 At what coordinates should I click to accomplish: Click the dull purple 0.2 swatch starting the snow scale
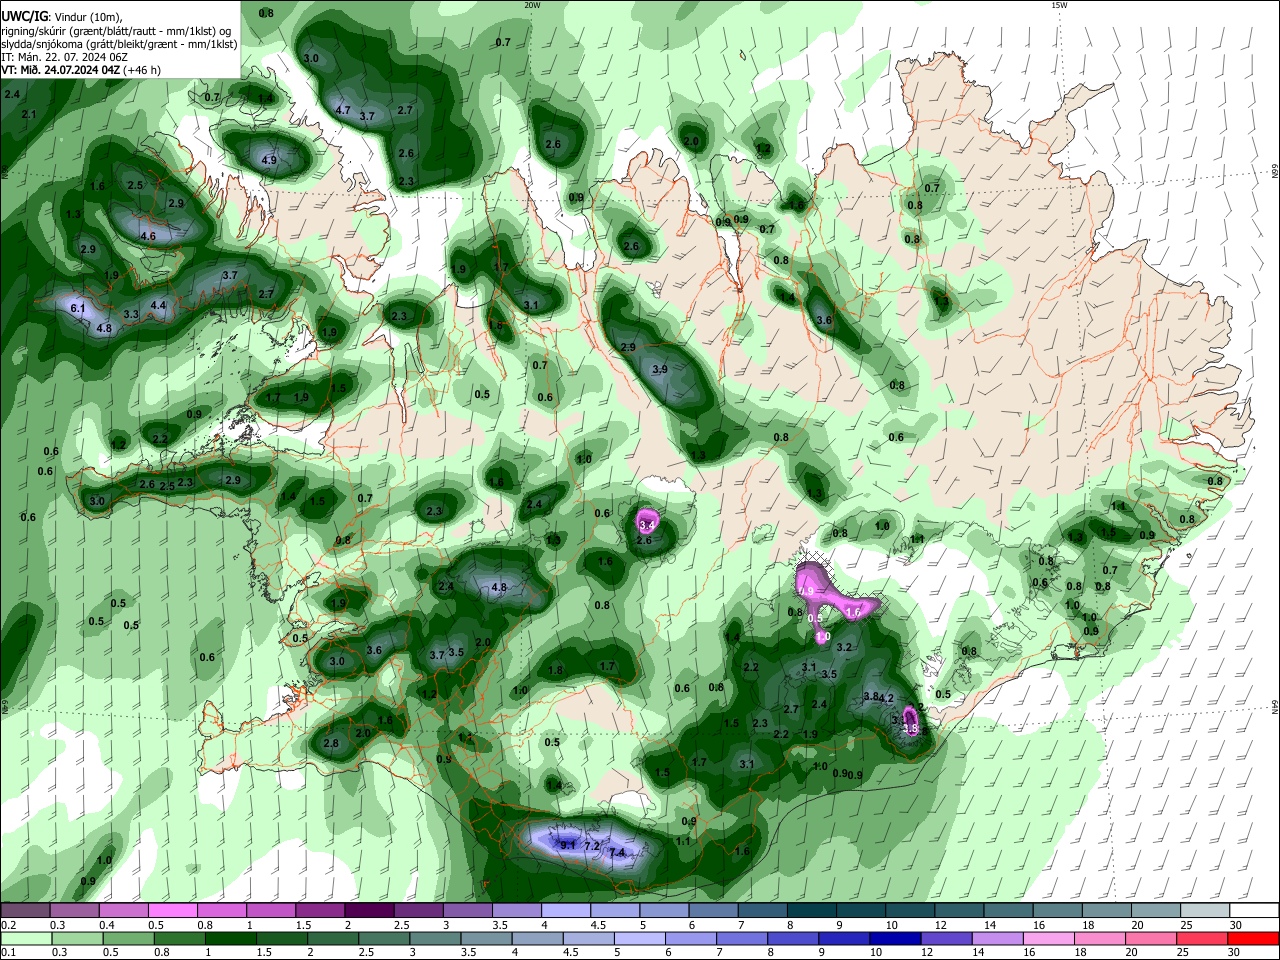pos(25,911)
